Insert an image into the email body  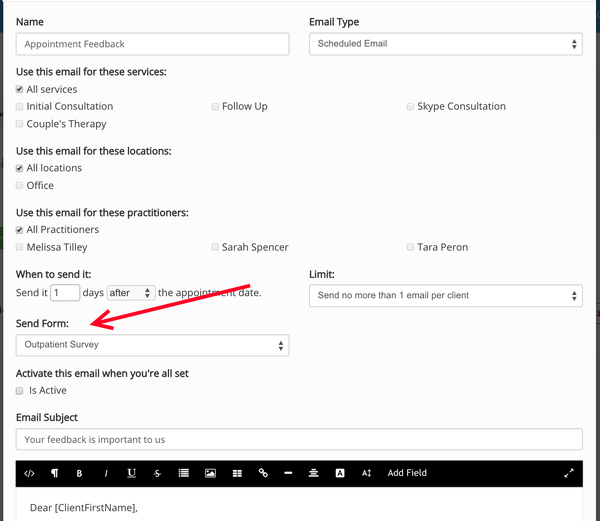tap(210, 473)
